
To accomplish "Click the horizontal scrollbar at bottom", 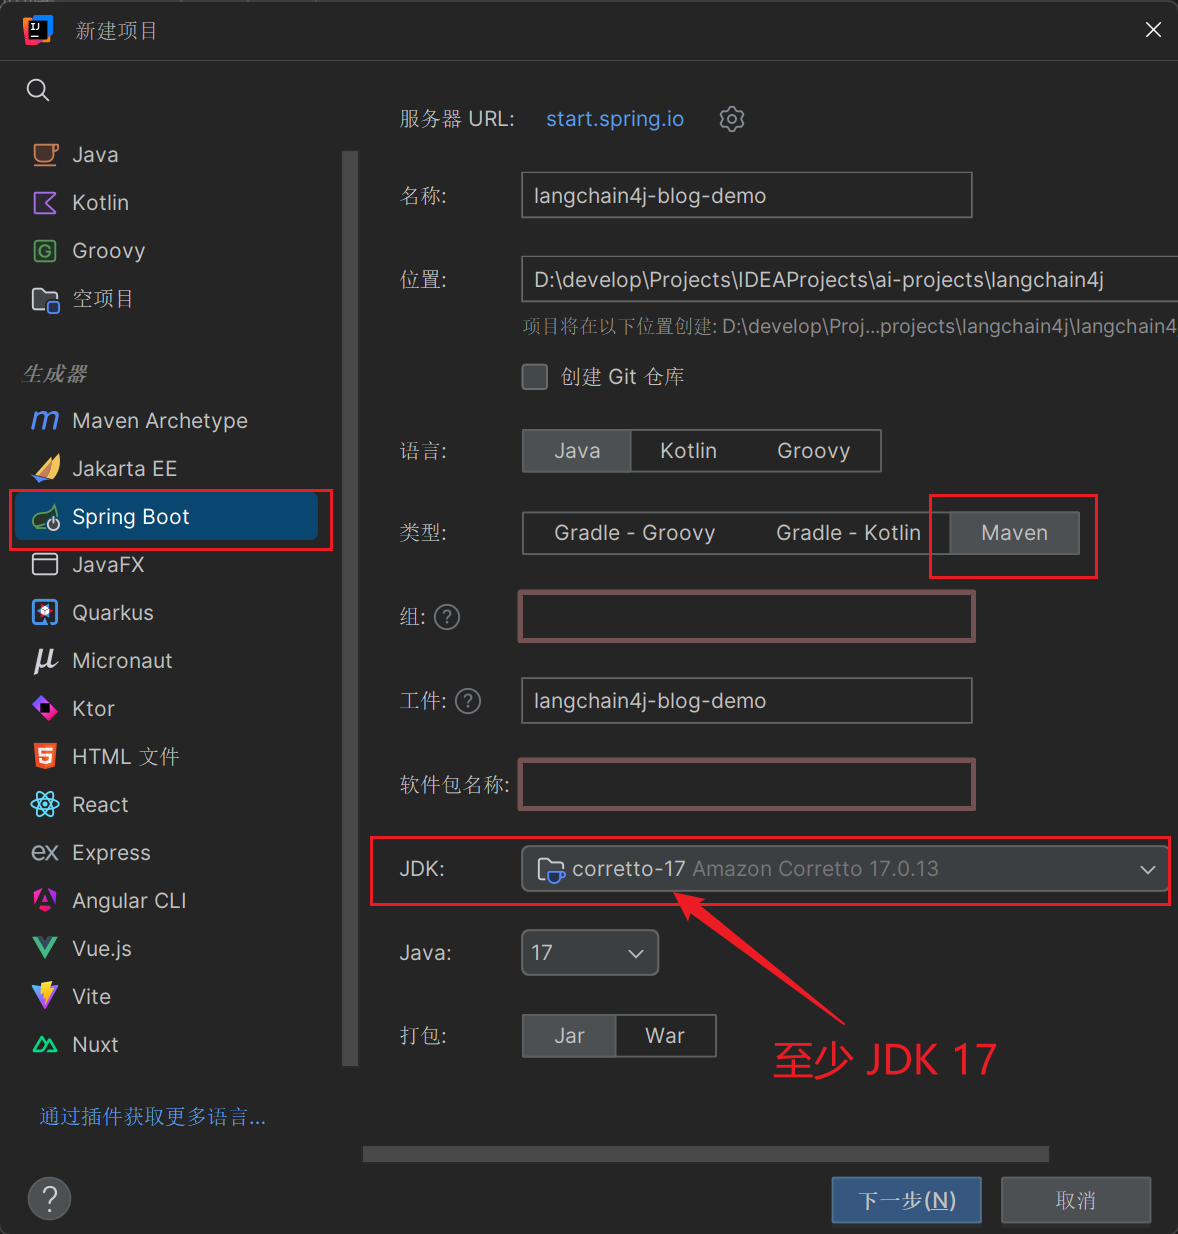I will pyautogui.click(x=706, y=1154).
